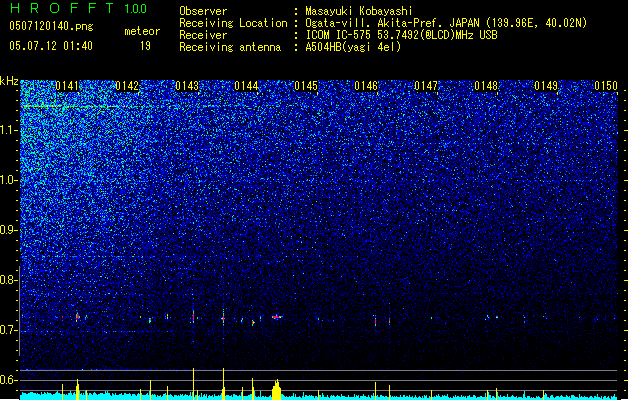Click the 0.6 kHz frequency axis label
629x400 pixels.
click(8, 380)
